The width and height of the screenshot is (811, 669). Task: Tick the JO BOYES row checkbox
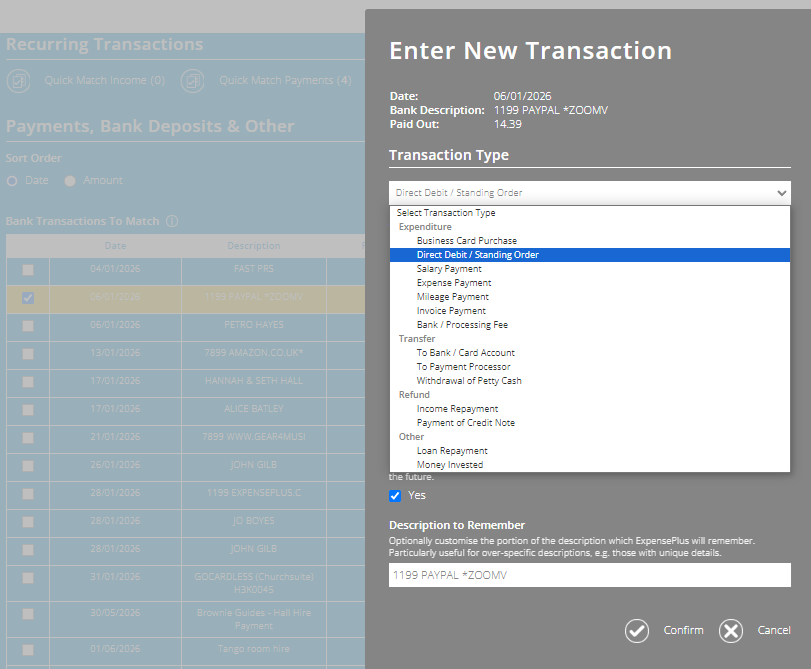click(28, 522)
